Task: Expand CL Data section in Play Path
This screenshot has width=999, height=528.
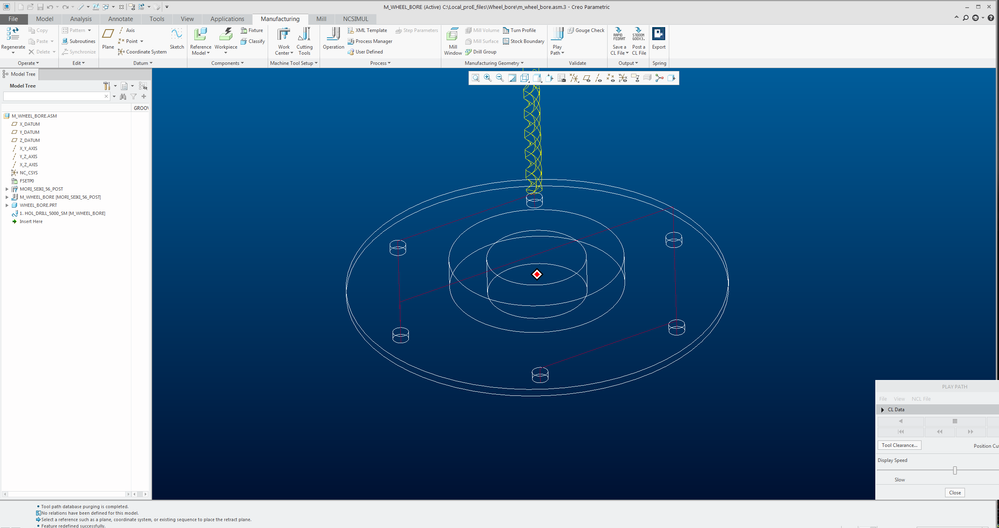Action: pyautogui.click(x=882, y=410)
